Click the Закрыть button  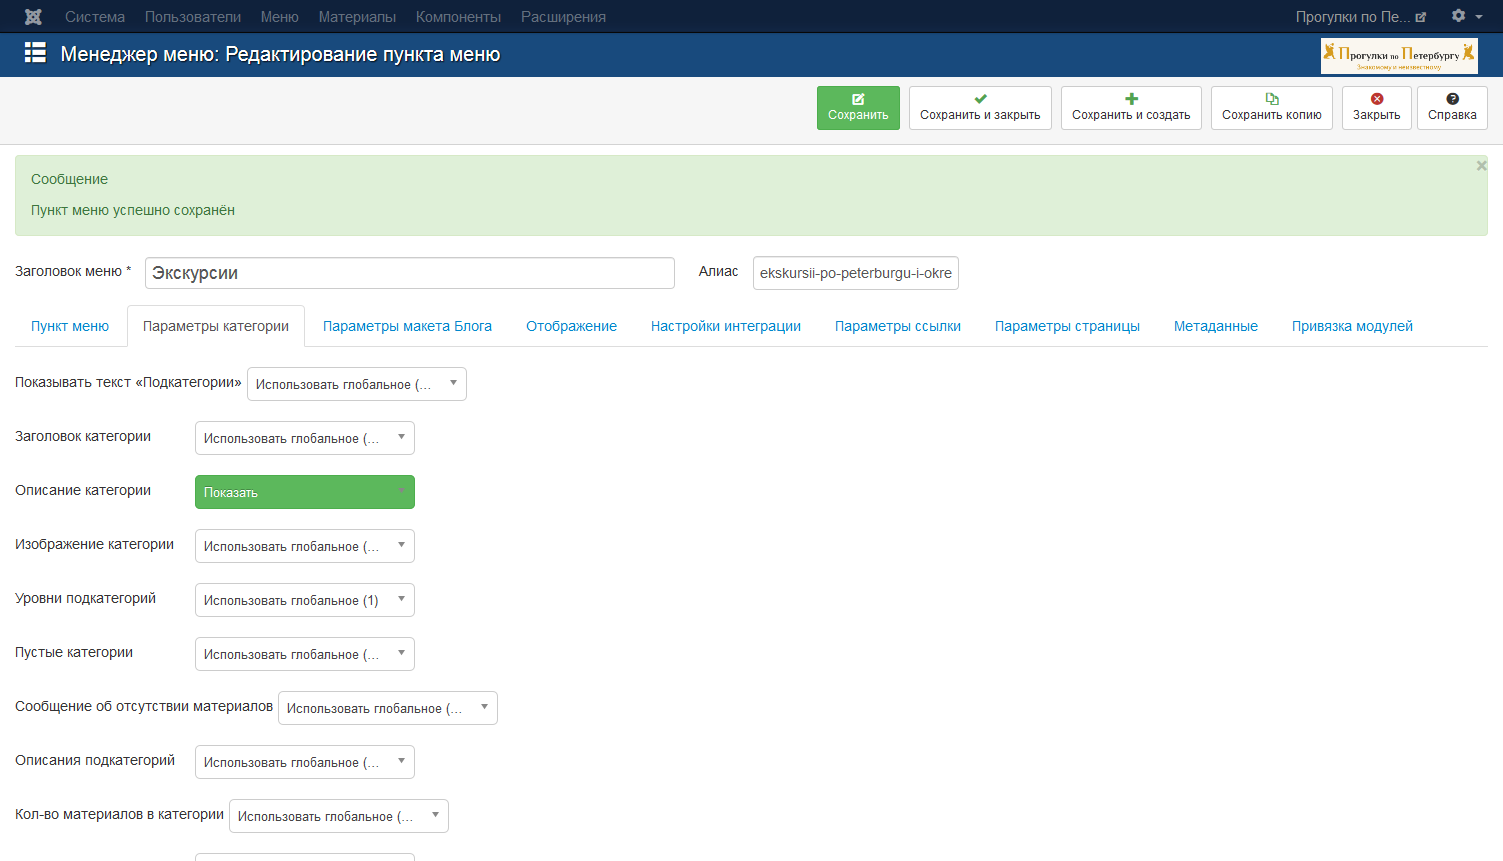pos(1377,108)
